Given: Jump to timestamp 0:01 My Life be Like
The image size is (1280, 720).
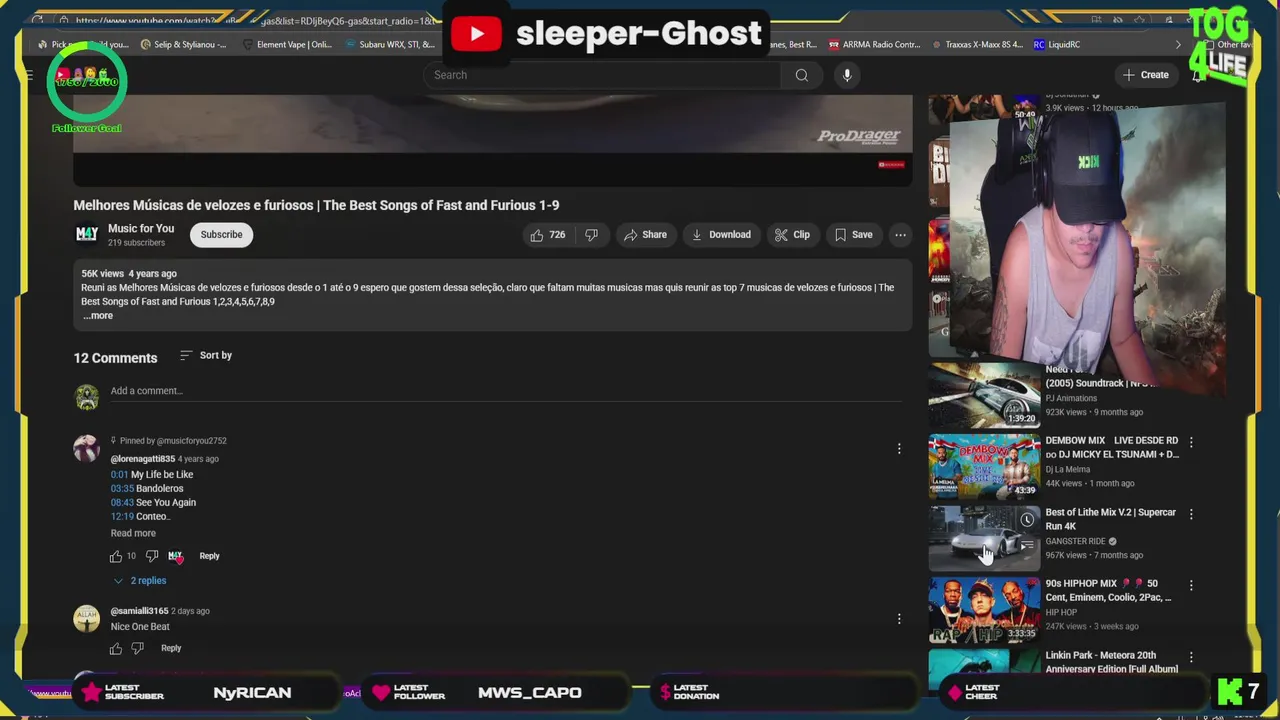Looking at the screenshot, I should click(119, 475).
